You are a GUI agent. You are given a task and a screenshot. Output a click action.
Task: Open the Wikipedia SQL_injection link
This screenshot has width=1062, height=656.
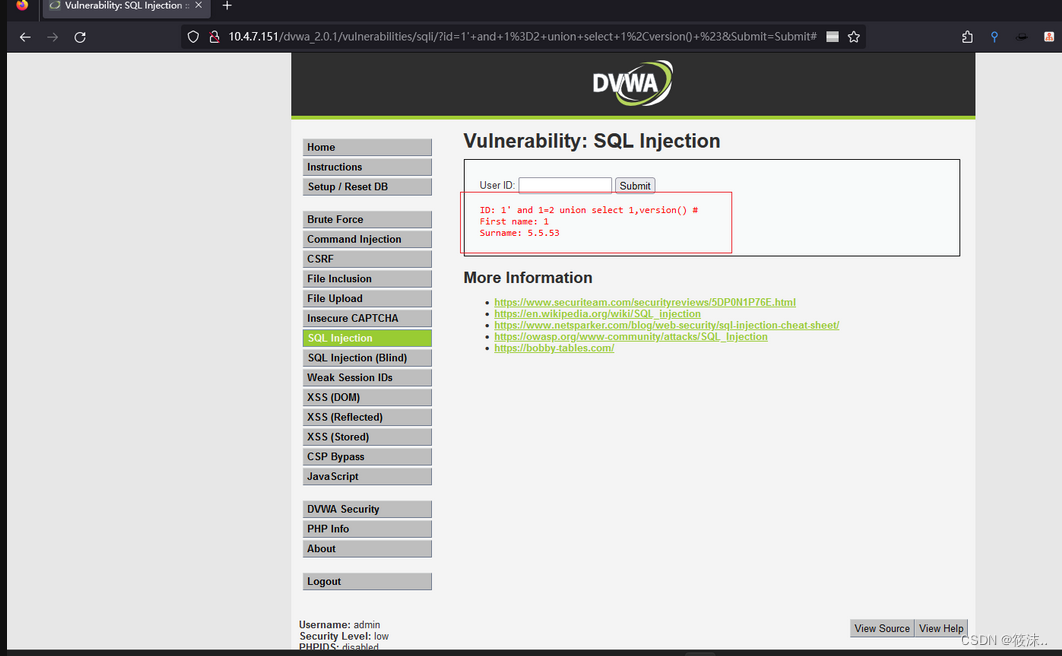coord(597,313)
